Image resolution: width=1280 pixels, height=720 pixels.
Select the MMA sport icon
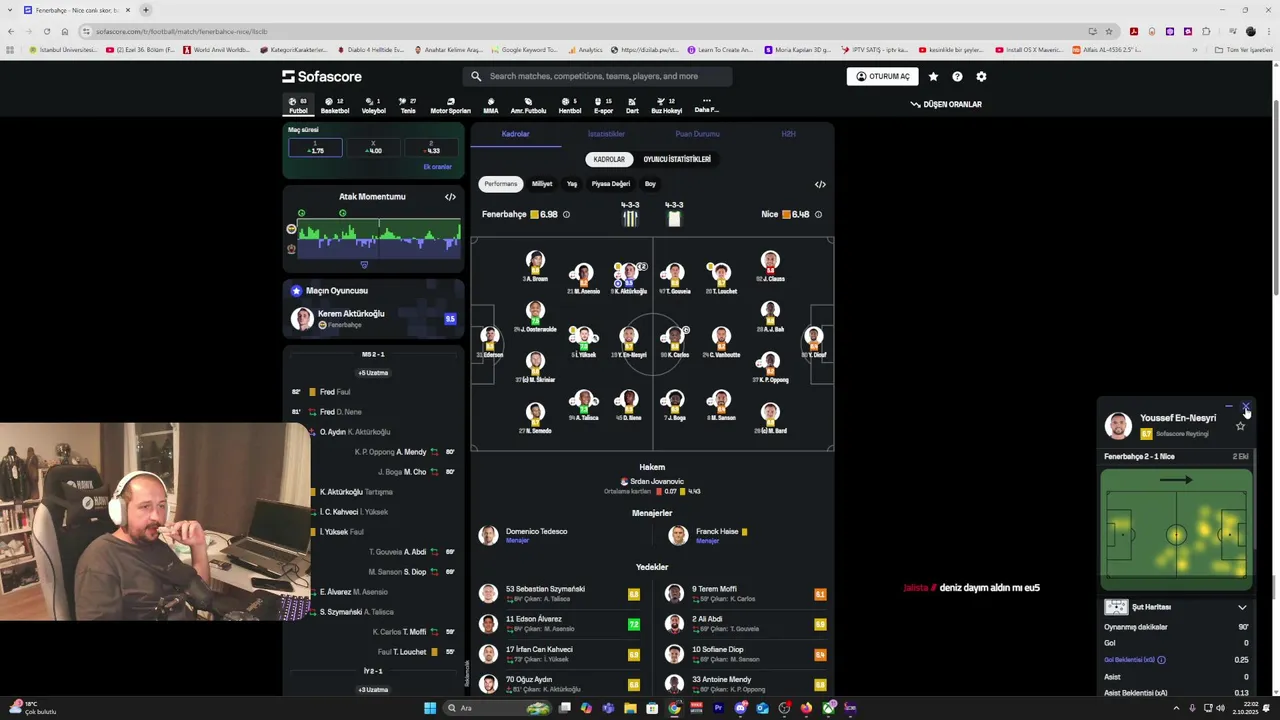[x=491, y=105]
